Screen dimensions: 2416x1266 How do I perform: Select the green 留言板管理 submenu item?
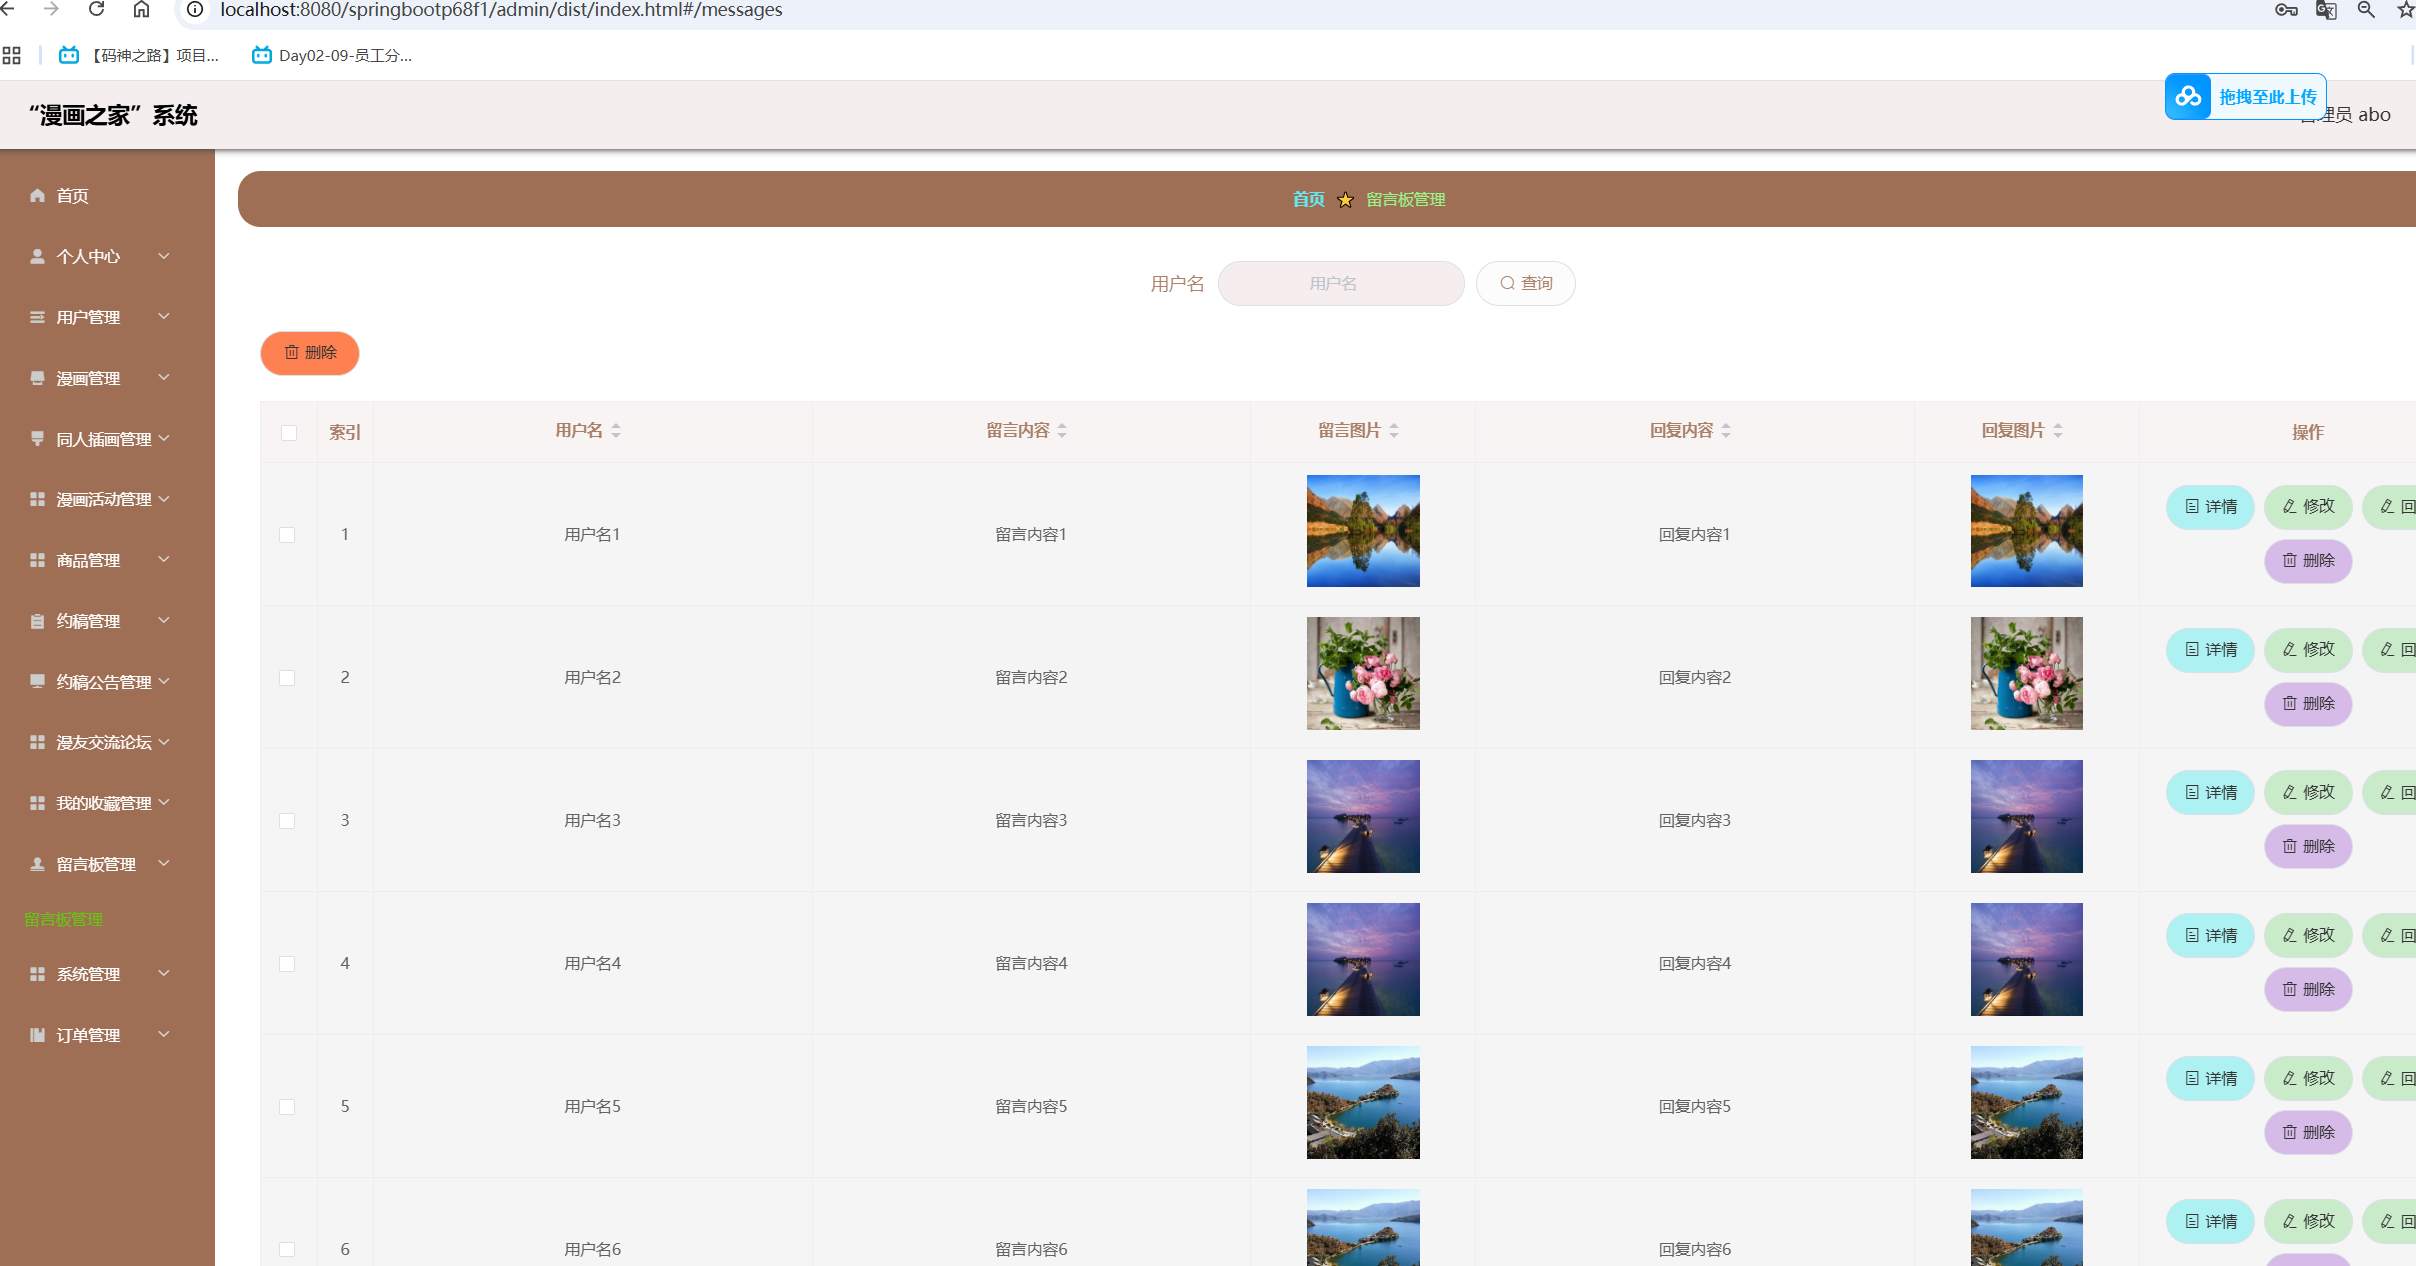(64, 919)
